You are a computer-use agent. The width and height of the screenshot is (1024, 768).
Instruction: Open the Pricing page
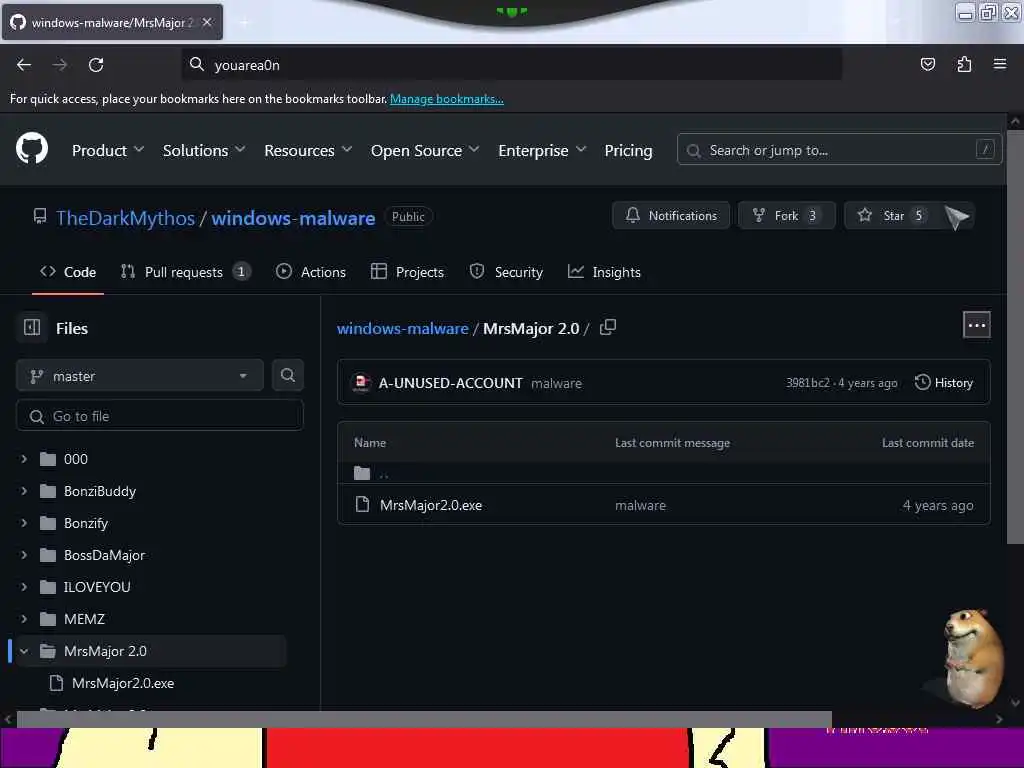[628, 150]
